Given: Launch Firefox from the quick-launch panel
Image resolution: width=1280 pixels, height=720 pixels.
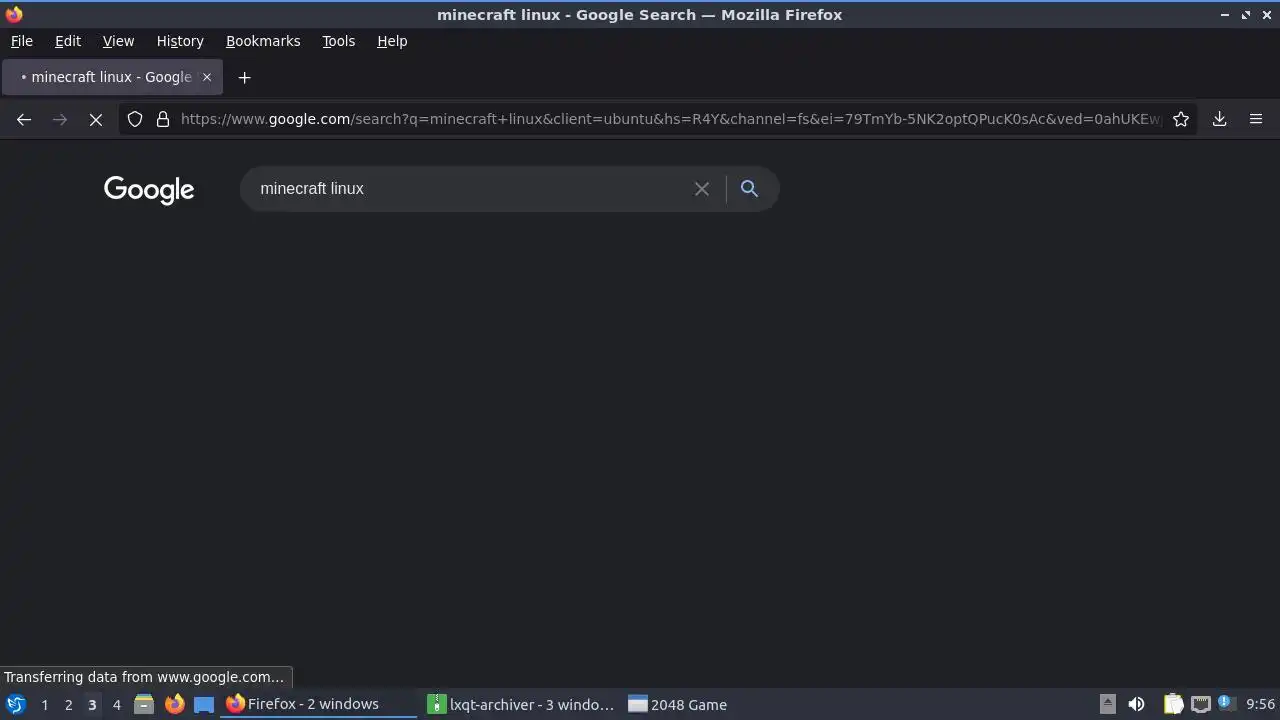Looking at the screenshot, I should tap(174, 704).
